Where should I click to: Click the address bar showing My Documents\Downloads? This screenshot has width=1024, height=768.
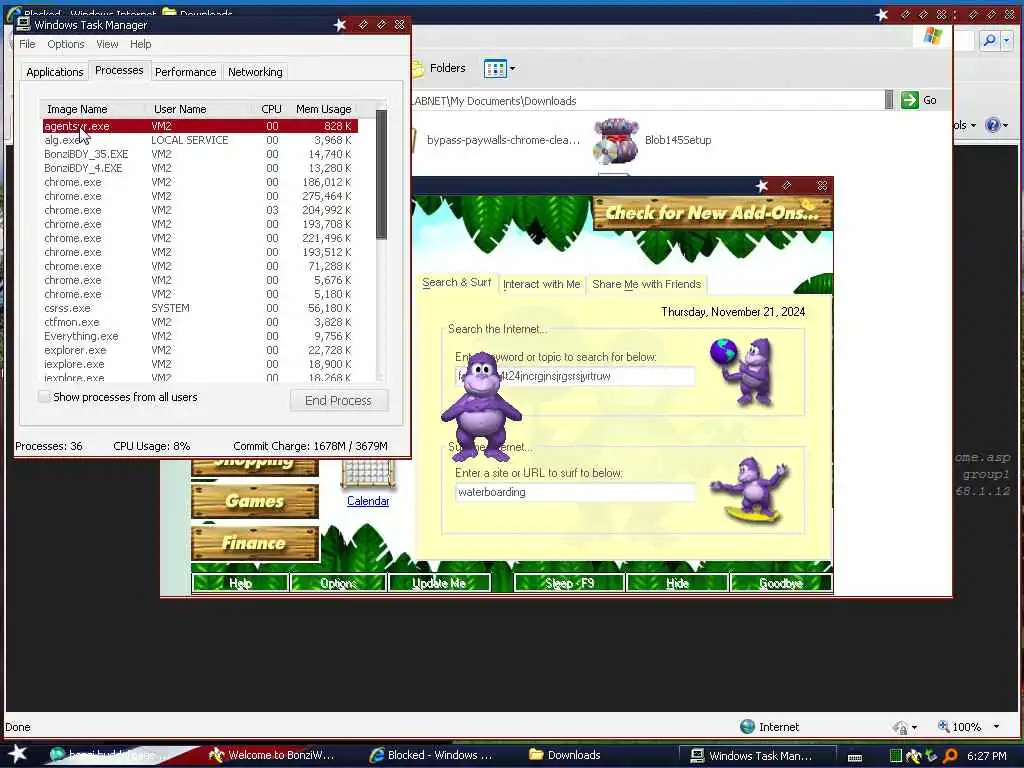click(x=647, y=101)
